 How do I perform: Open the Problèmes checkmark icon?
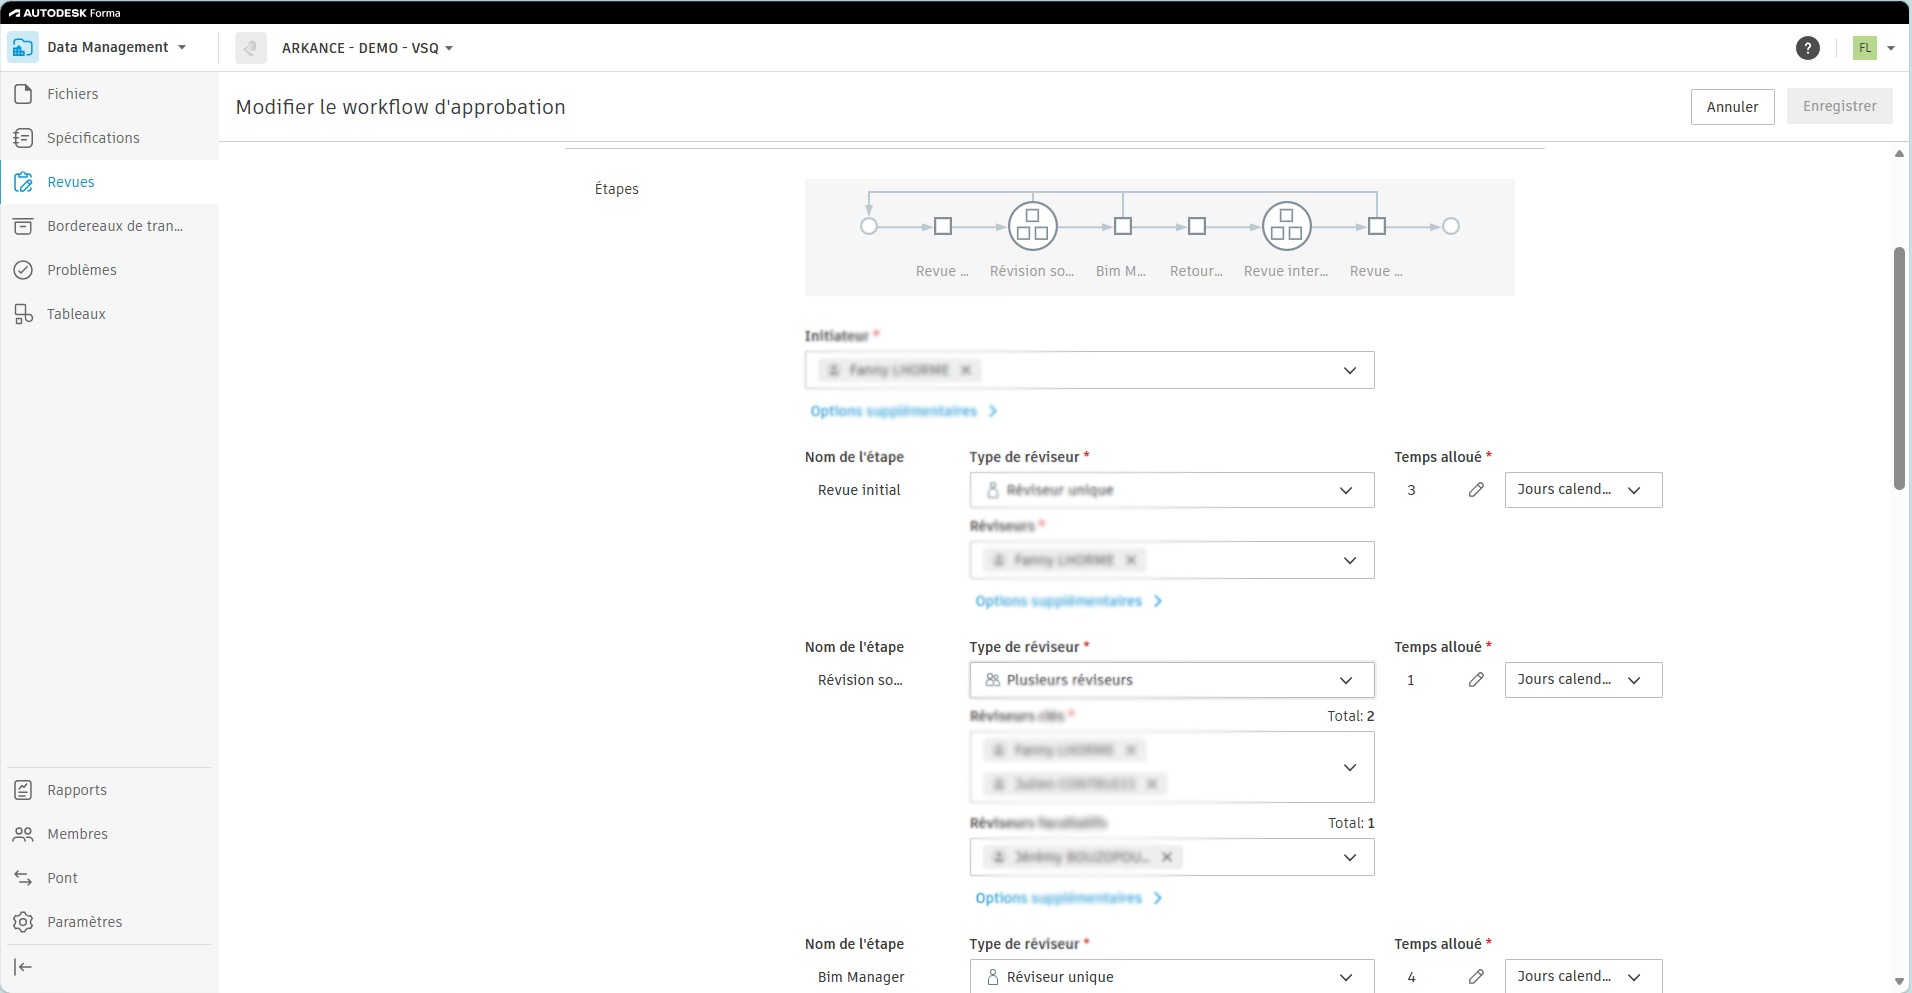(23, 270)
